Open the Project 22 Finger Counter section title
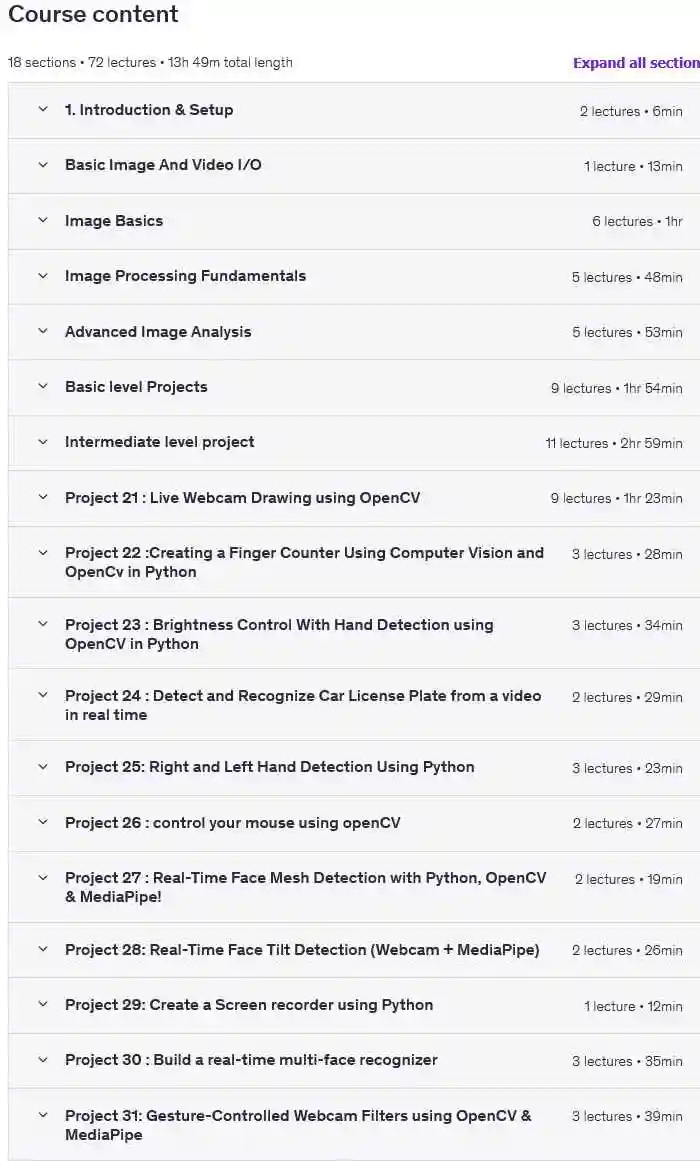This screenshot has width=700, height=1161. coord(304,562)
